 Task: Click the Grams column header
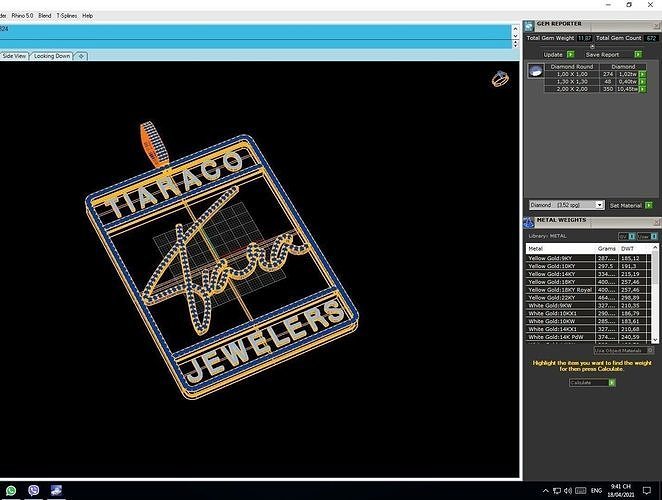(x=607, y=249)
